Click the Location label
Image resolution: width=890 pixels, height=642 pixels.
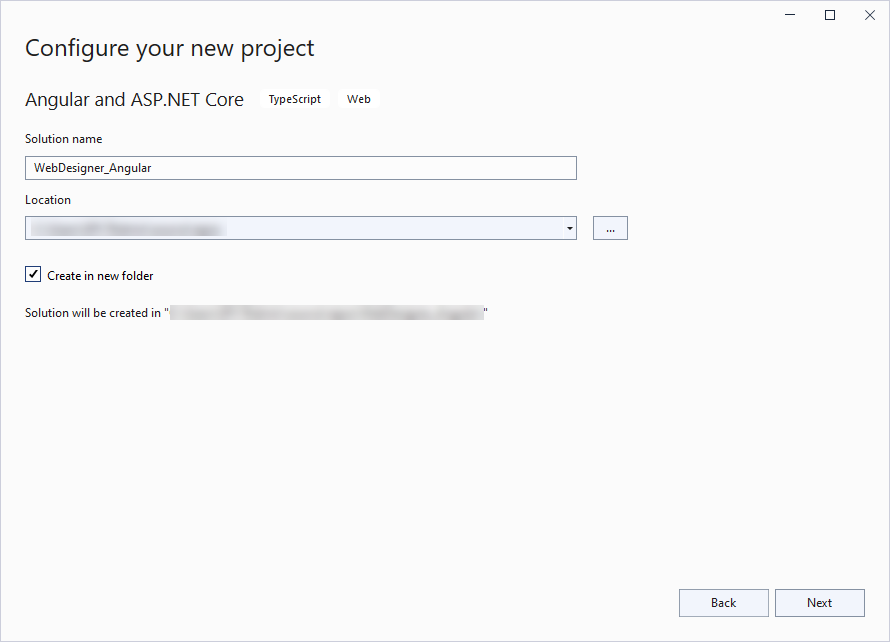48,200
